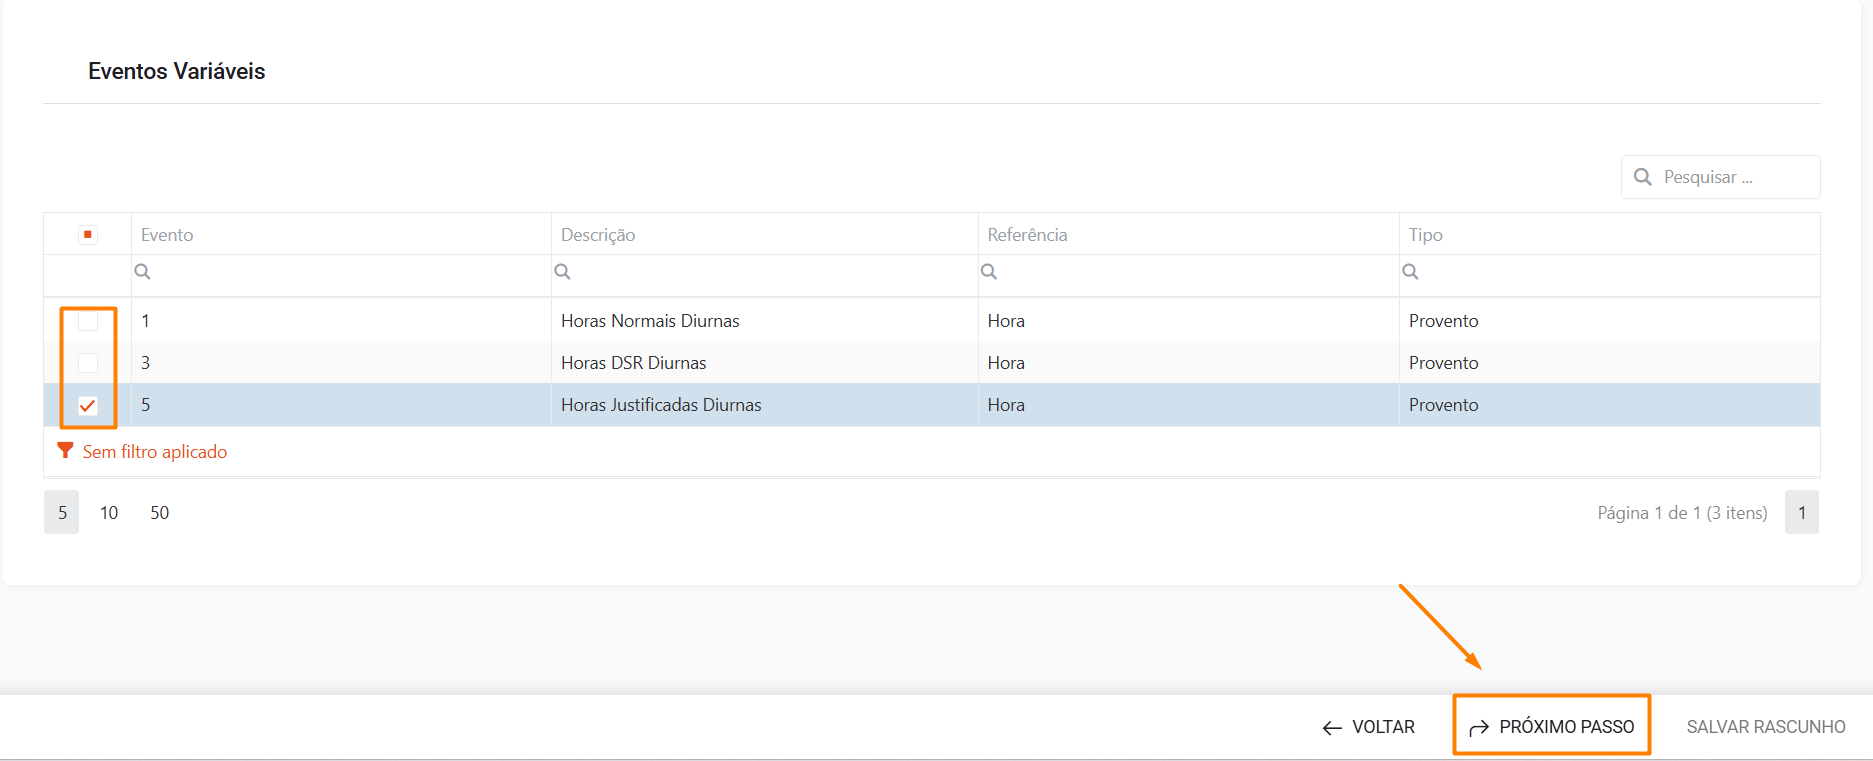
Task: Click SALVAR RASCUNHO to save draft
Action: click(x=1765, y=727)
